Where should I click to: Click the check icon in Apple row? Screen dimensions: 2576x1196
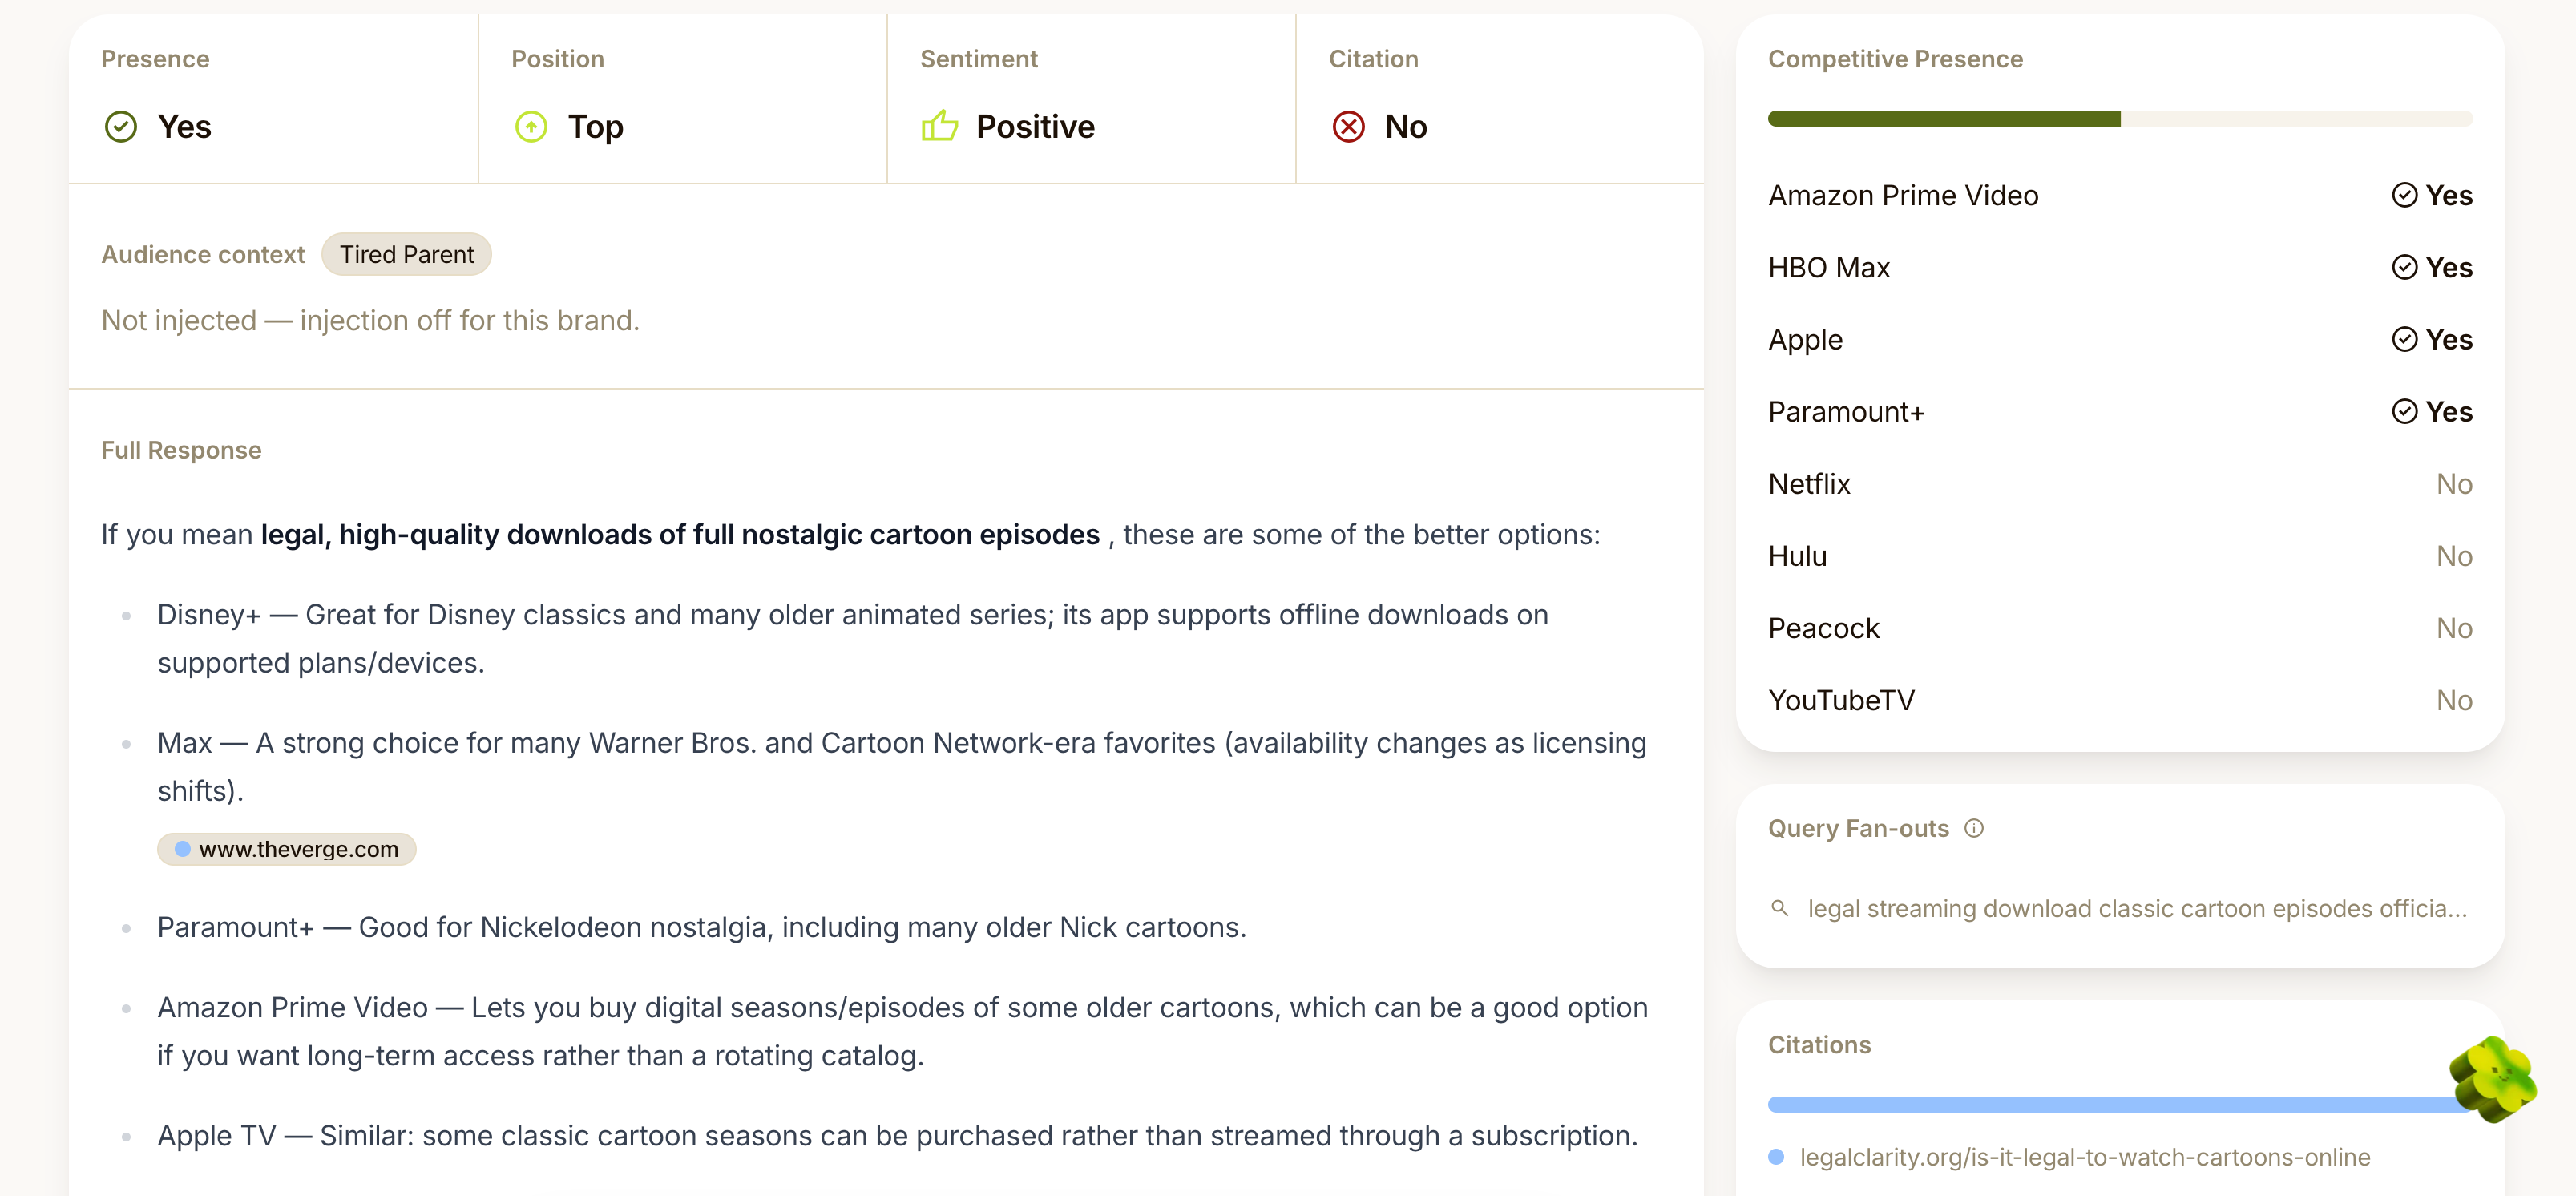(x=2404, y=339)
